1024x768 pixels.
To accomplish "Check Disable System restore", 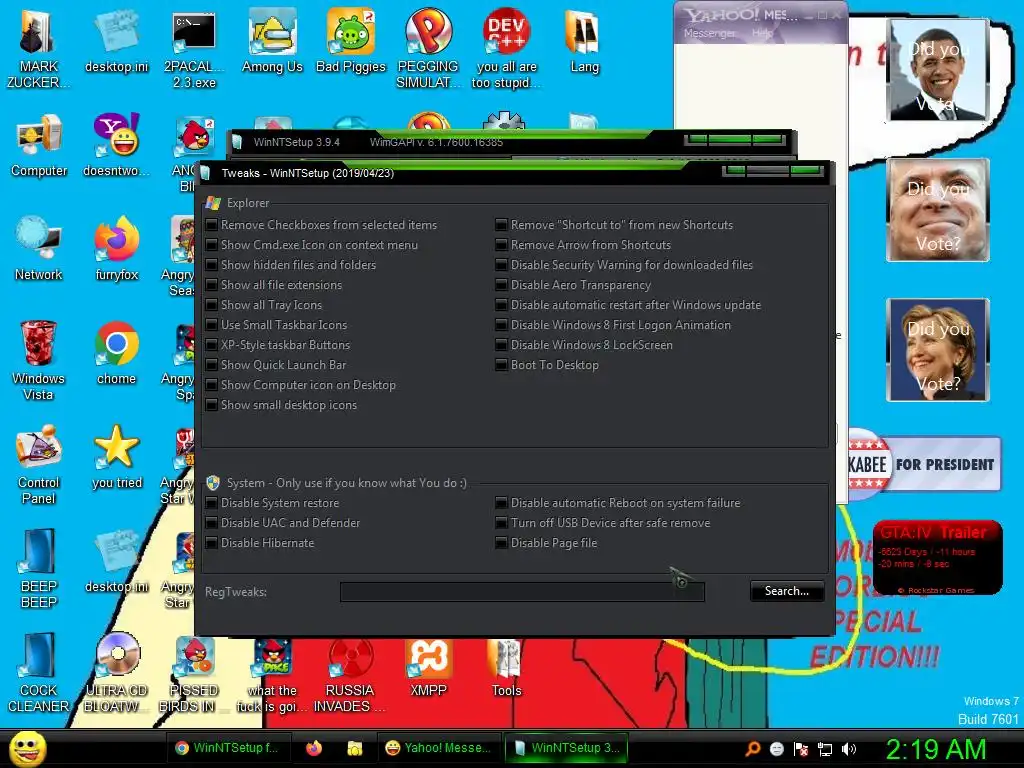I will click(212, 503).
